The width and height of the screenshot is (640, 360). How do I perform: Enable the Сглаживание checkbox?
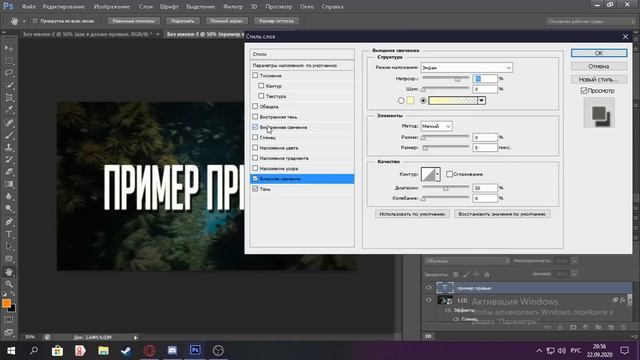pyautogui.click(x=449, y=174)
